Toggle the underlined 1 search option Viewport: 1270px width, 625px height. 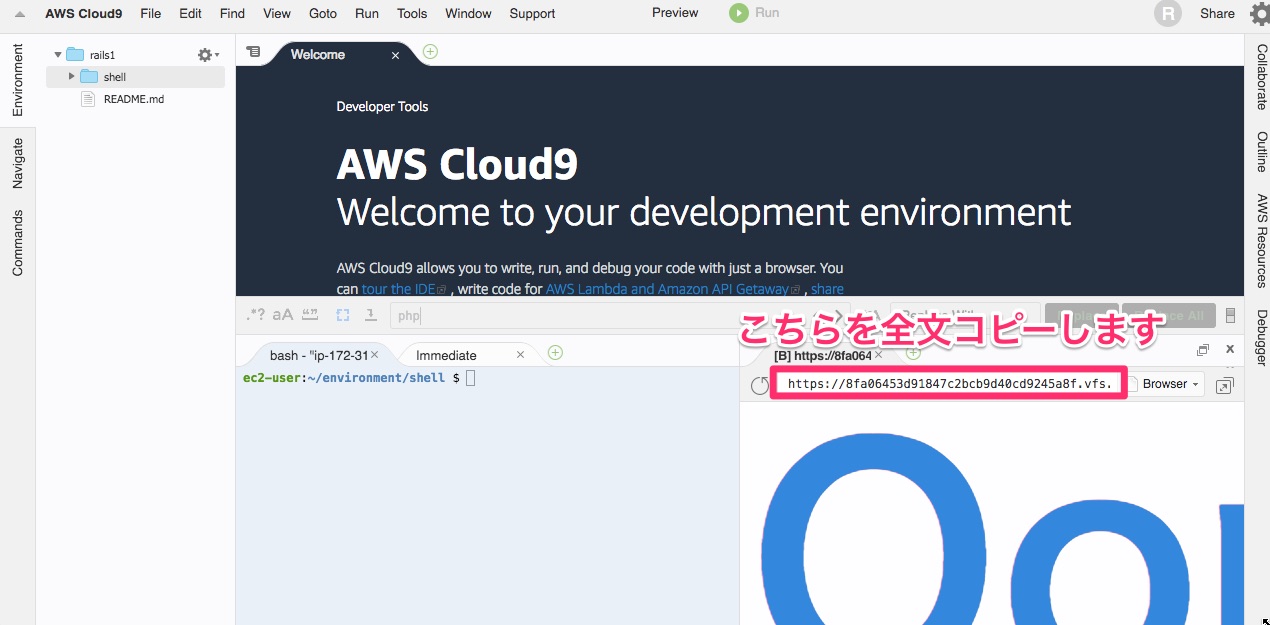tap(370, 315)
